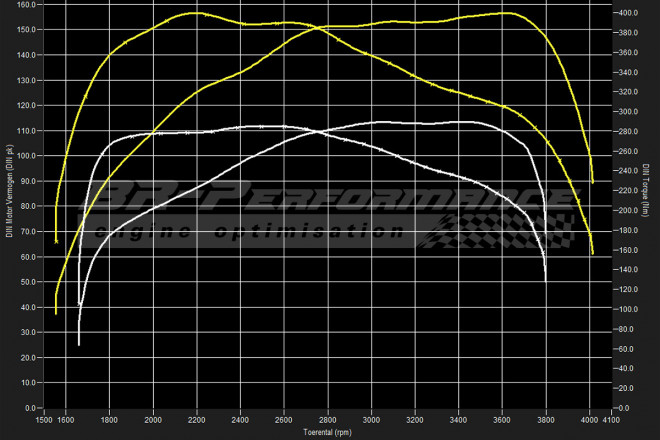Viewport: 660px width, 440px height.
Task: Click the 0.0 label on the torque axis
Action: (621, 408)
